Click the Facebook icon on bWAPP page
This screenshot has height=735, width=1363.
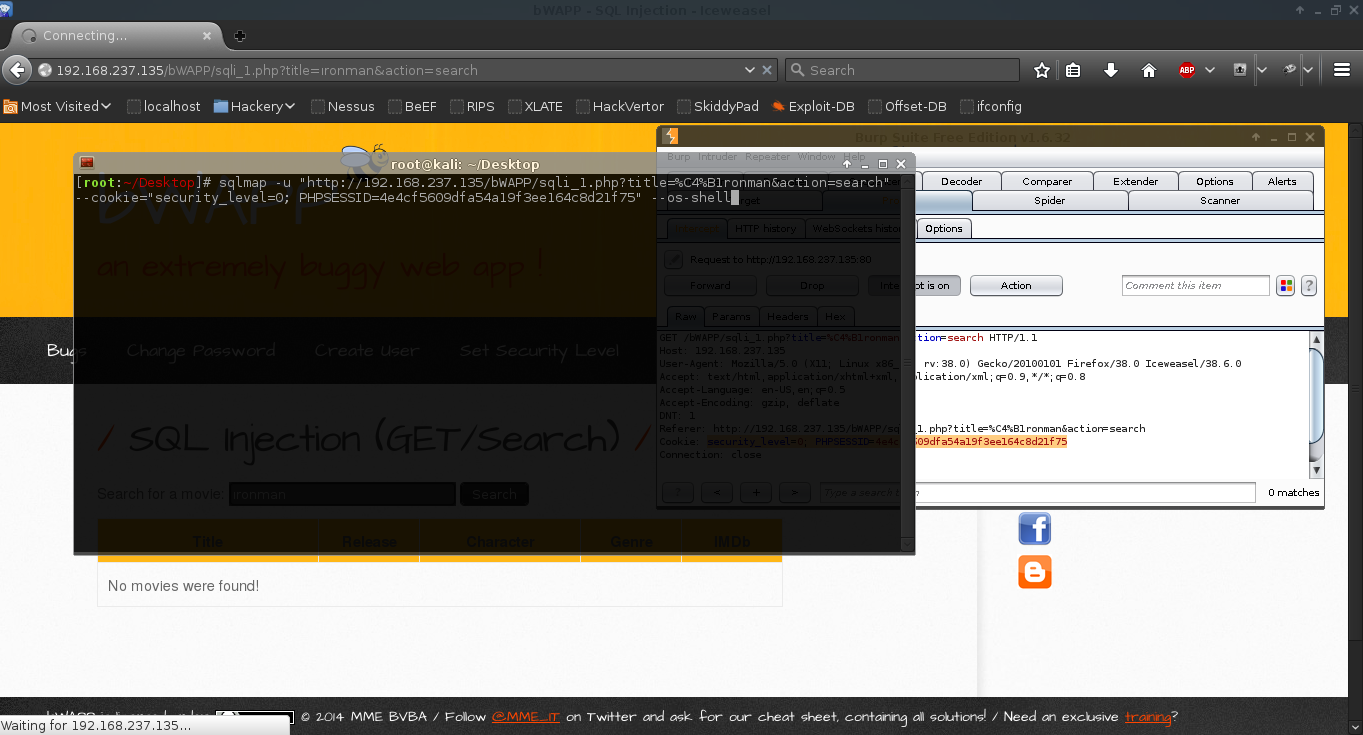[x=1034, y=528]
